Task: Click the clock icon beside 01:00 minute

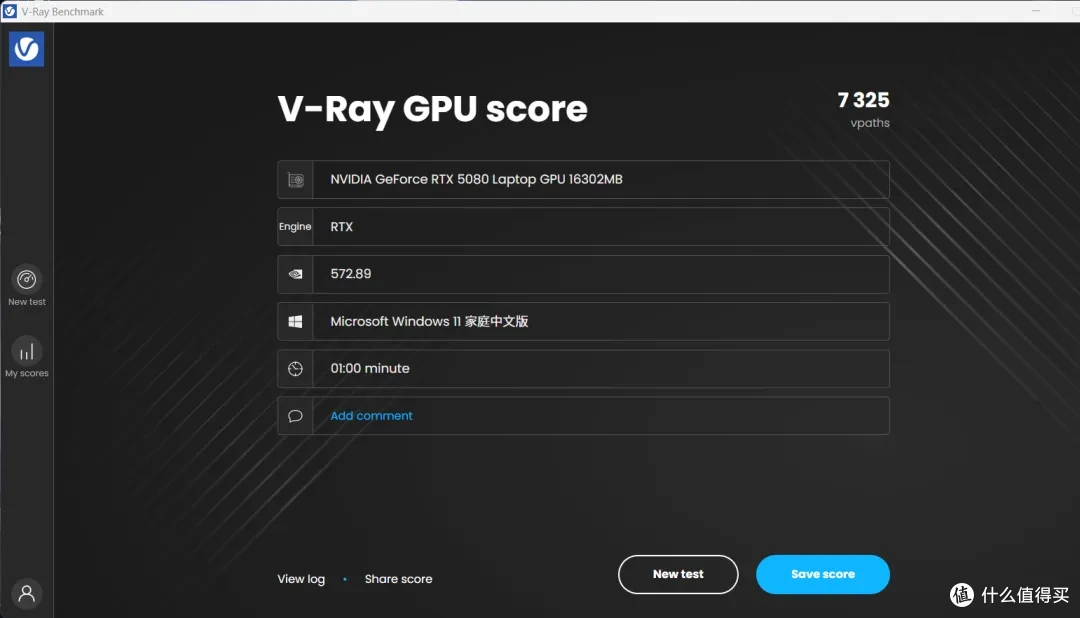Action: pos(295,369)
